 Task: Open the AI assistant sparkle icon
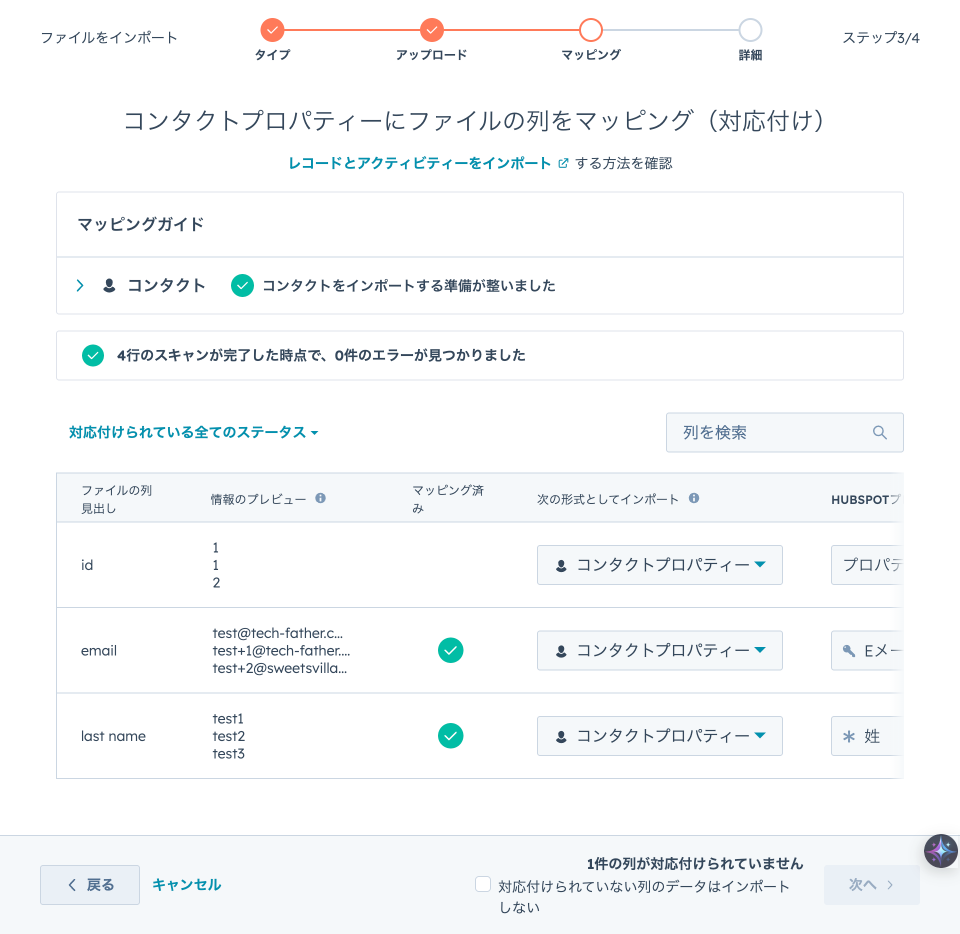tap(941, 851)
